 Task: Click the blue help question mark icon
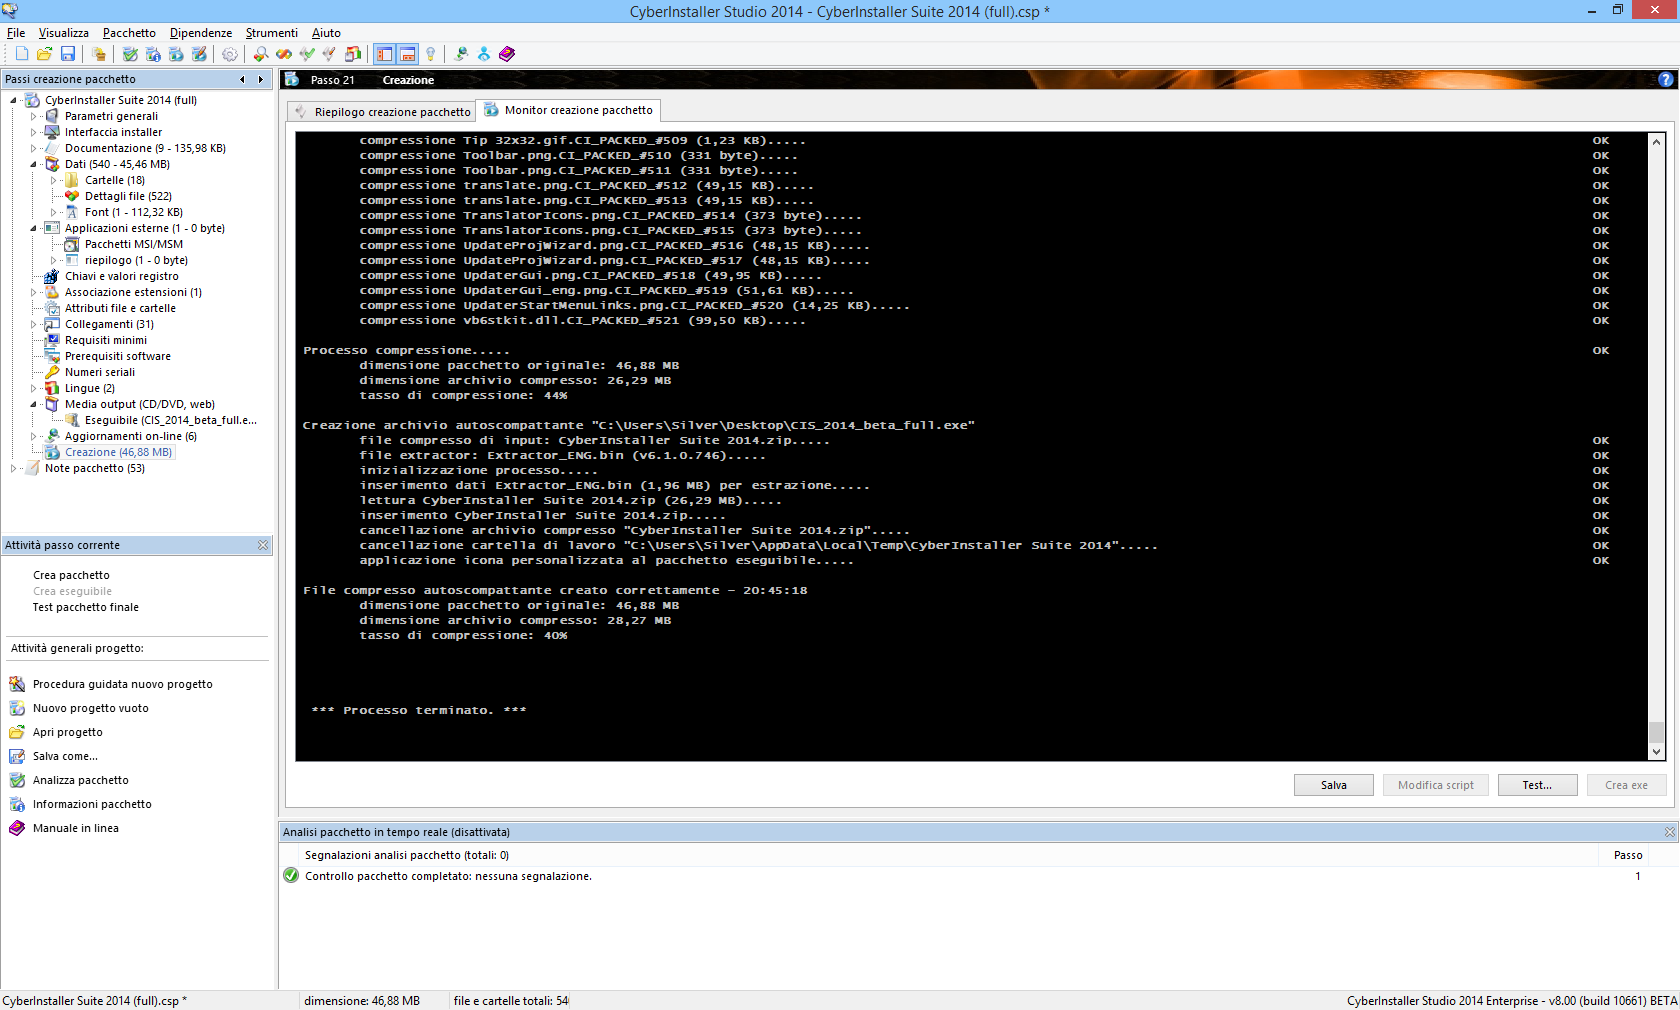pyautogui.click(x=1665, y=80)
